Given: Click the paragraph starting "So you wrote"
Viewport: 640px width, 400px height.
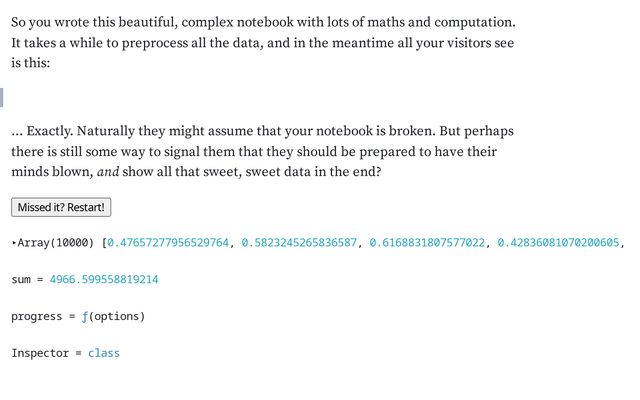Looking at the screenshot, I should coord(263,42).
